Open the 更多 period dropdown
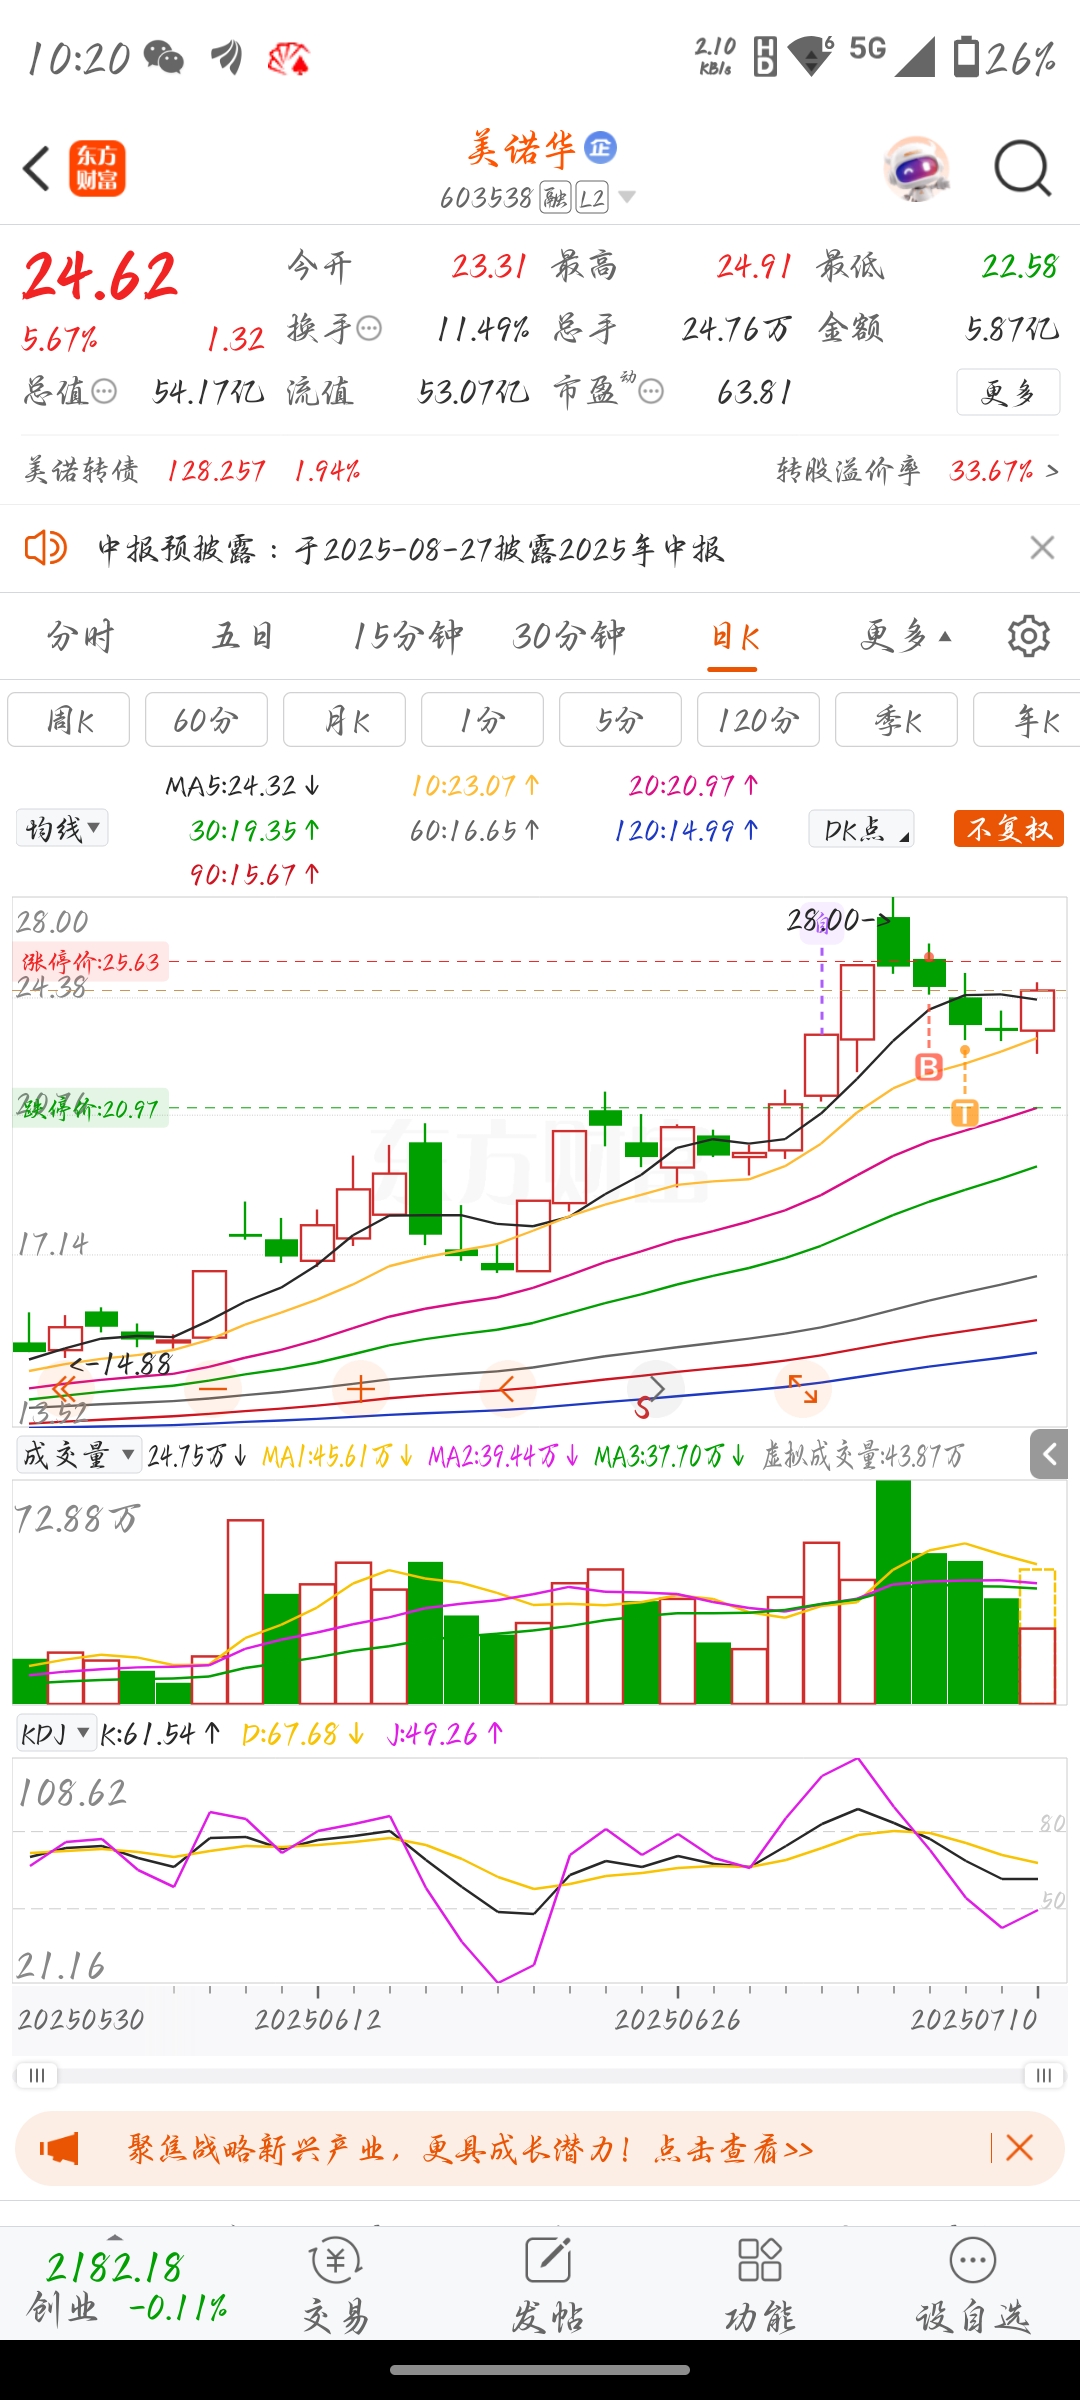The image size is (1080, 2400). click(906, 636)
